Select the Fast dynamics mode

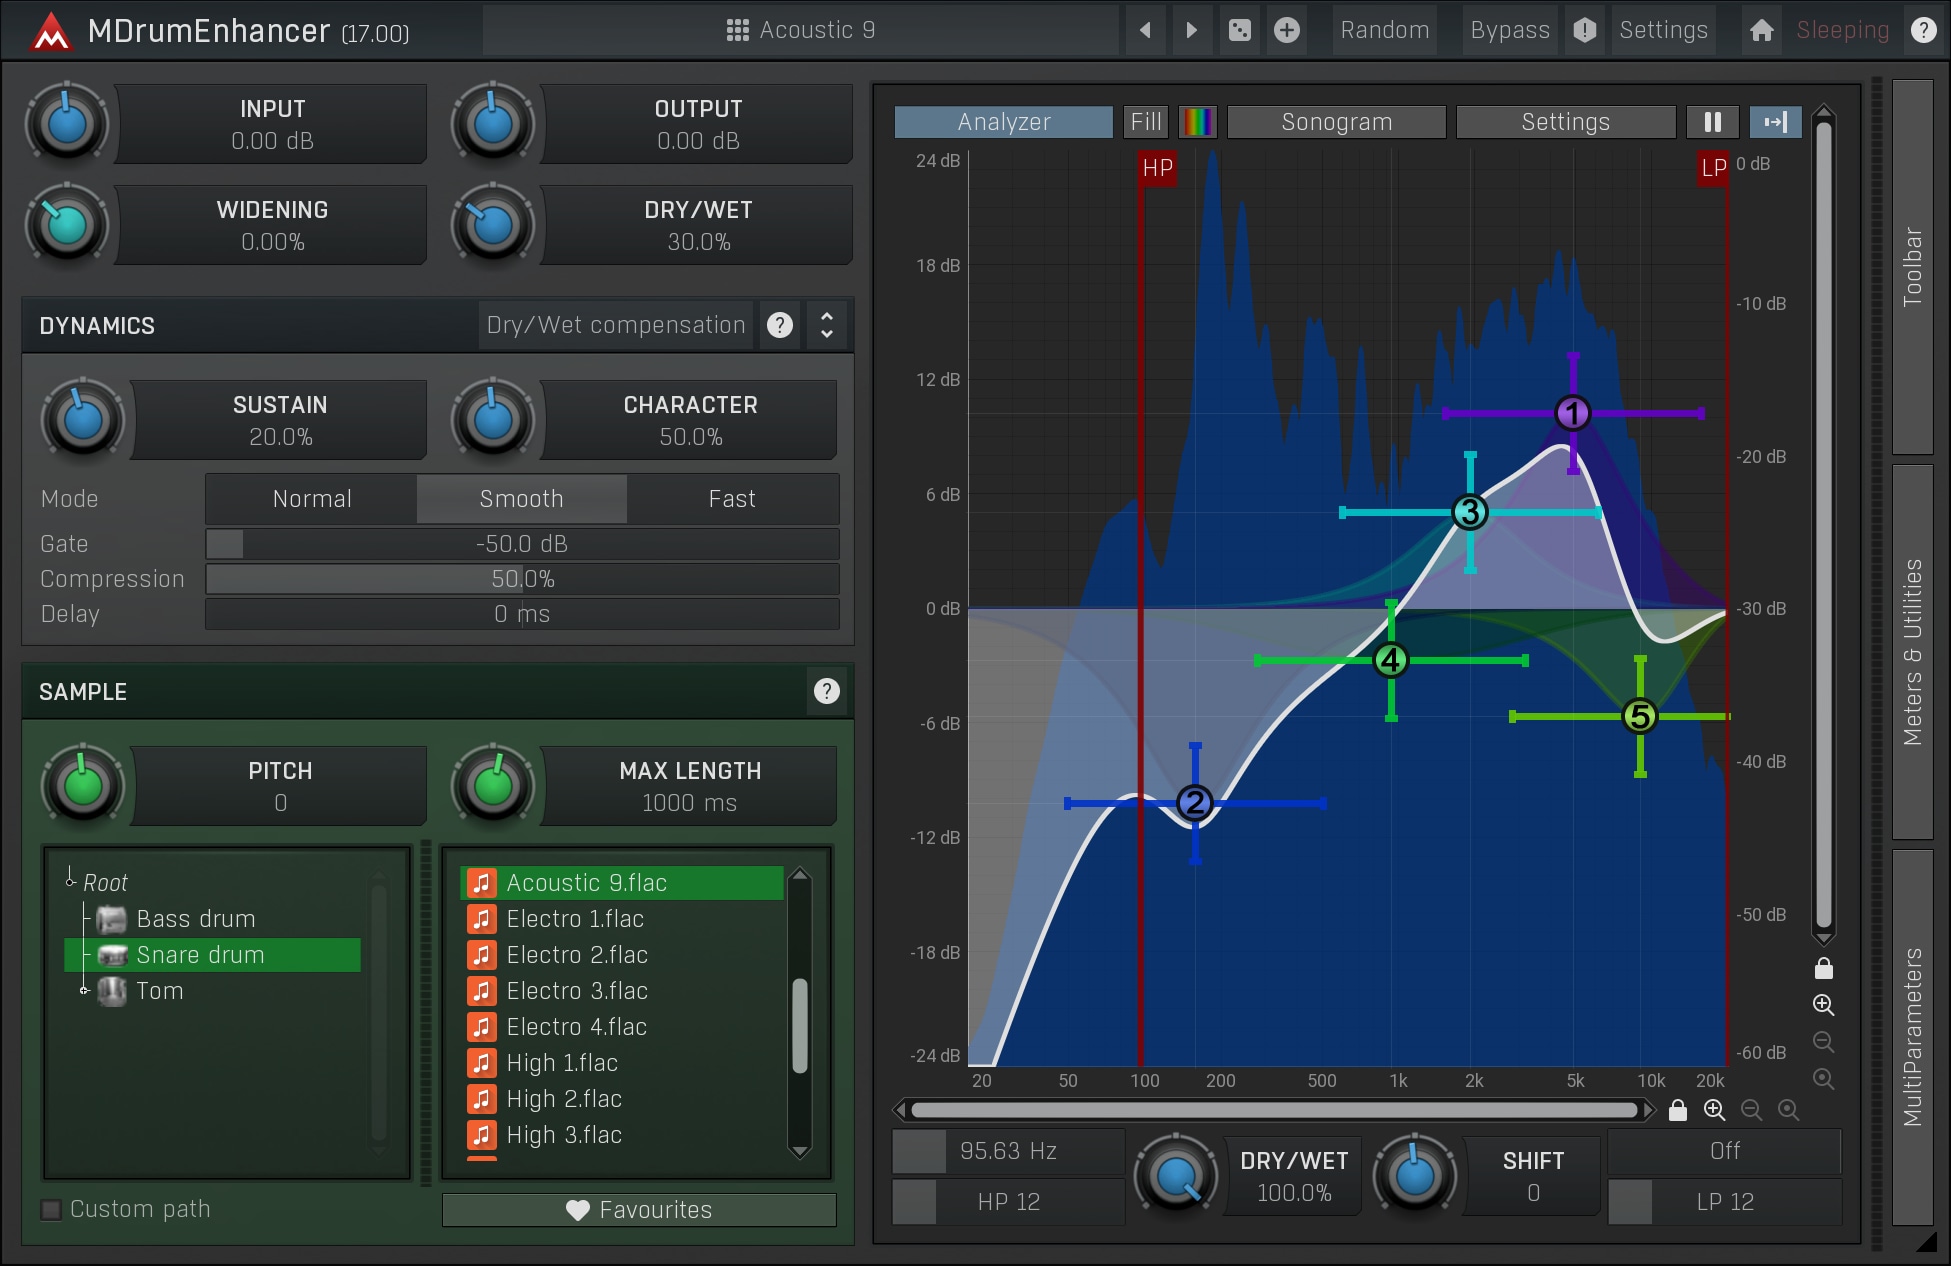pyautogui.click(x=732, y=499)
